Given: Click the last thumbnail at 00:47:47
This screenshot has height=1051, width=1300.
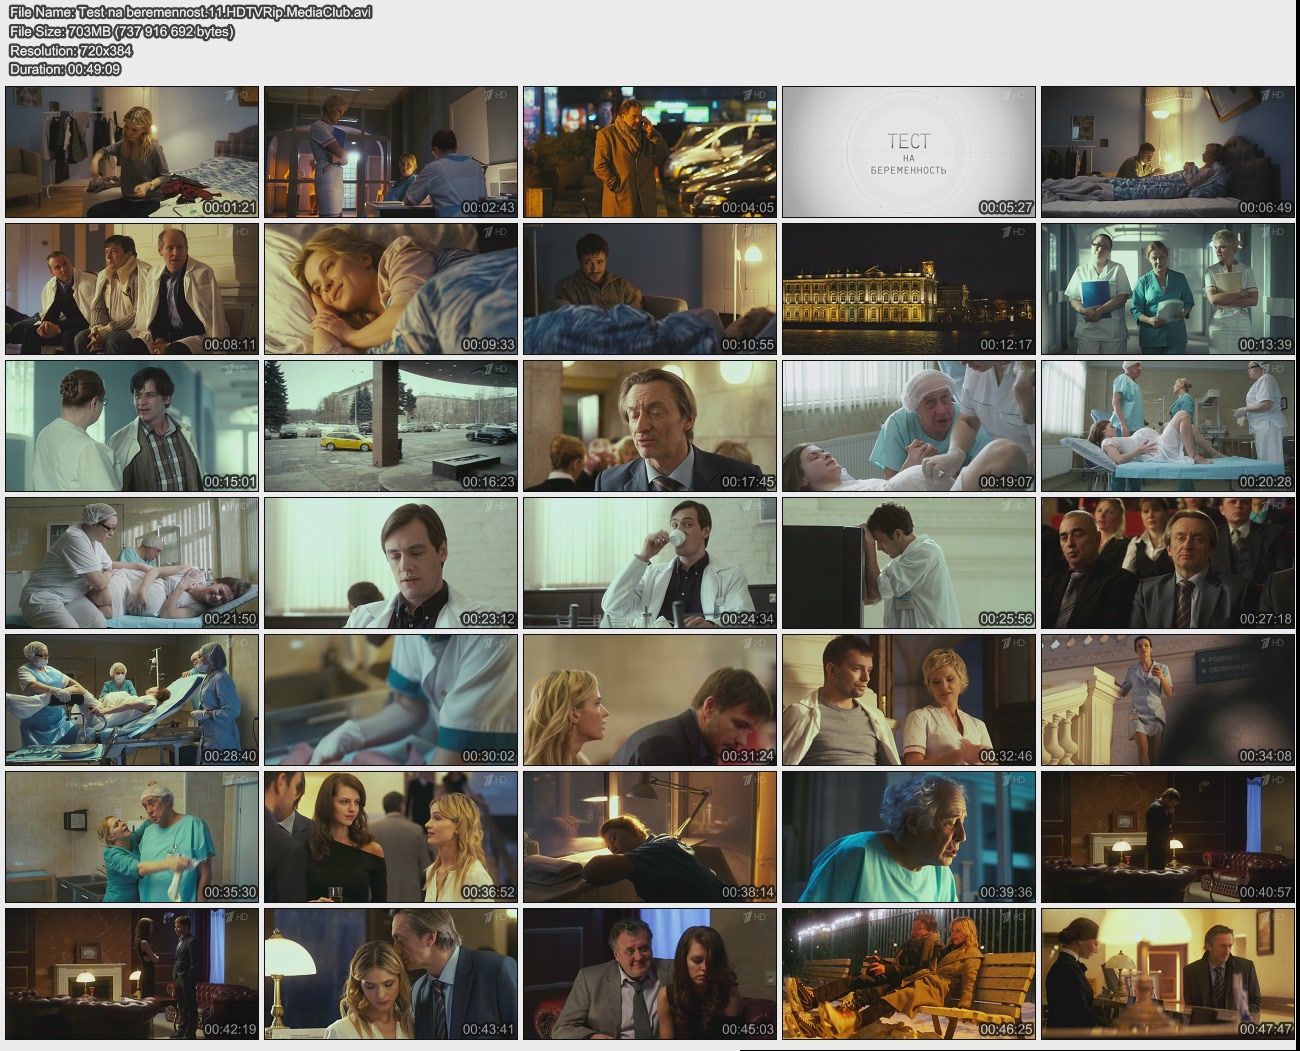Looking at the screenshot, I should [1167, 974].
